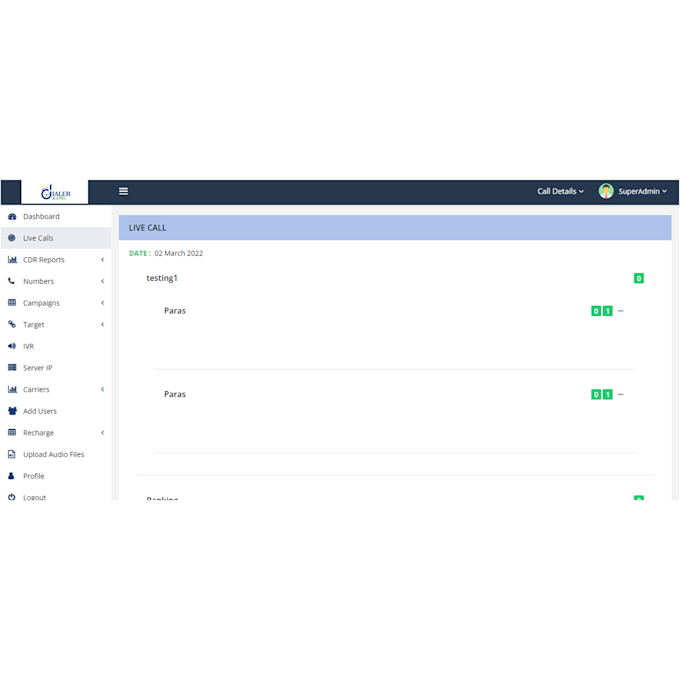Open the Dialer King logo home
This screenshot has width=680, height=680.
[56, 192]
